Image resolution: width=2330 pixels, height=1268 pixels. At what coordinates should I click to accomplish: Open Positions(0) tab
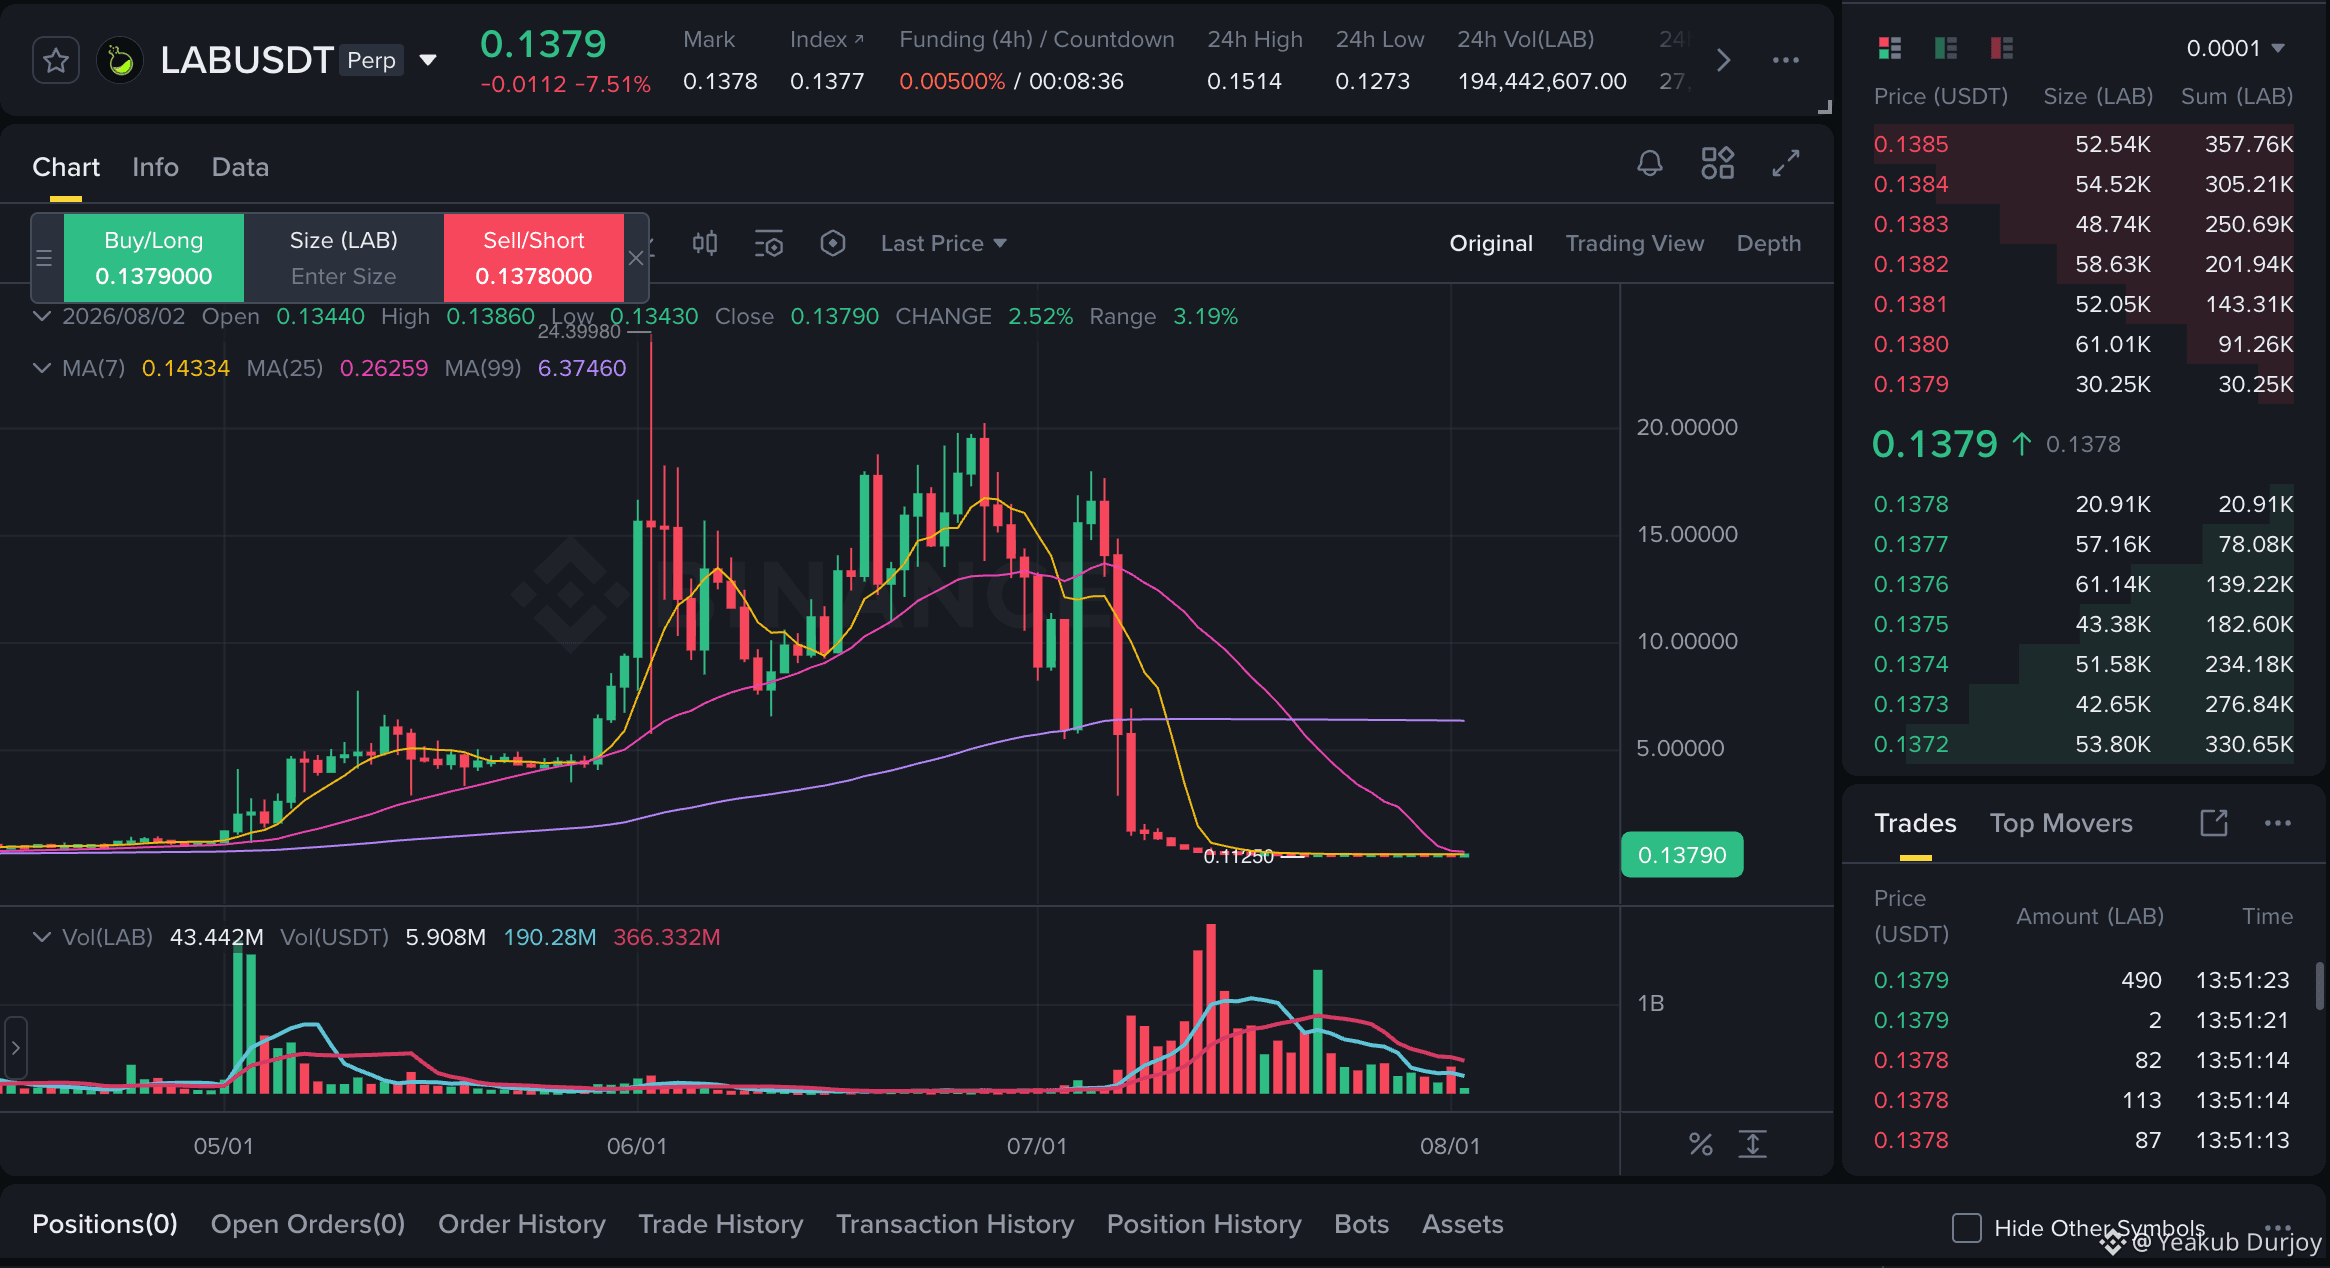click(x=105, y=1224)
